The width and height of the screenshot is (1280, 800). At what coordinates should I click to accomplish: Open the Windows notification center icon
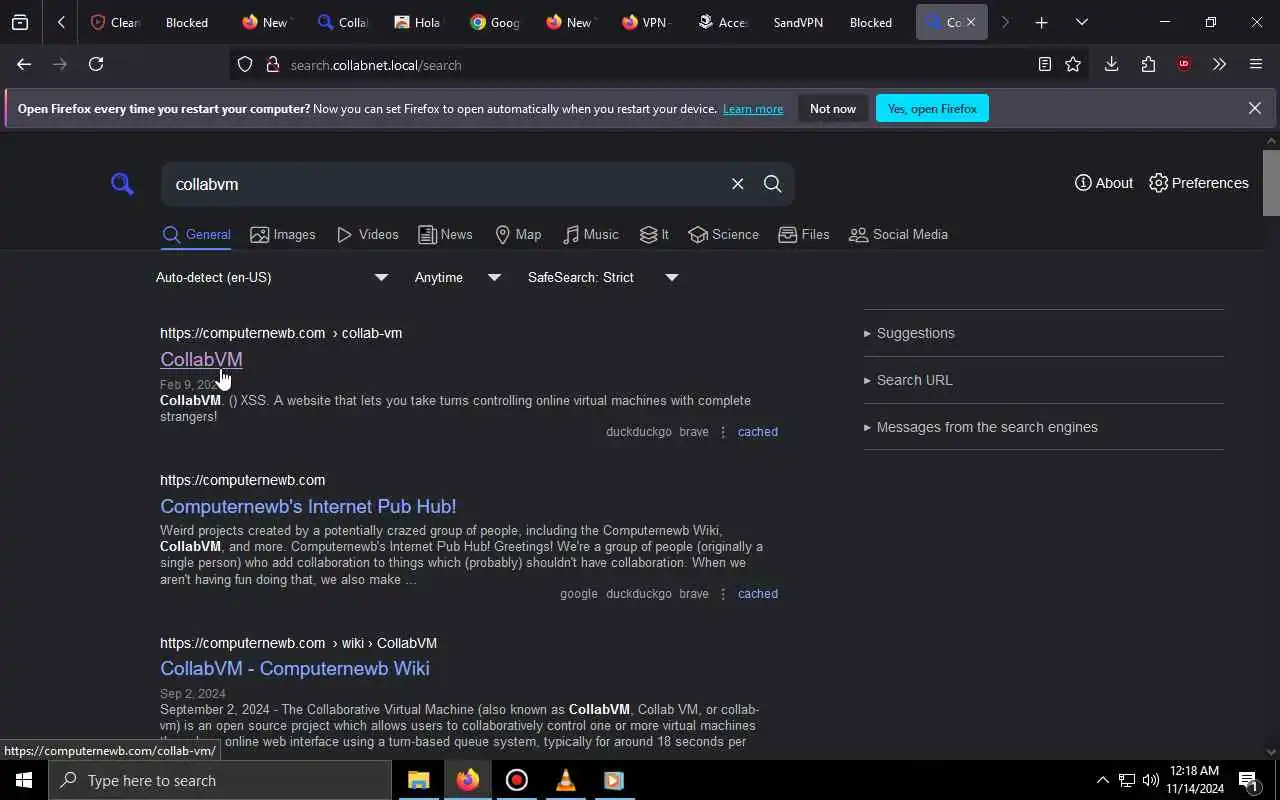1248,780
